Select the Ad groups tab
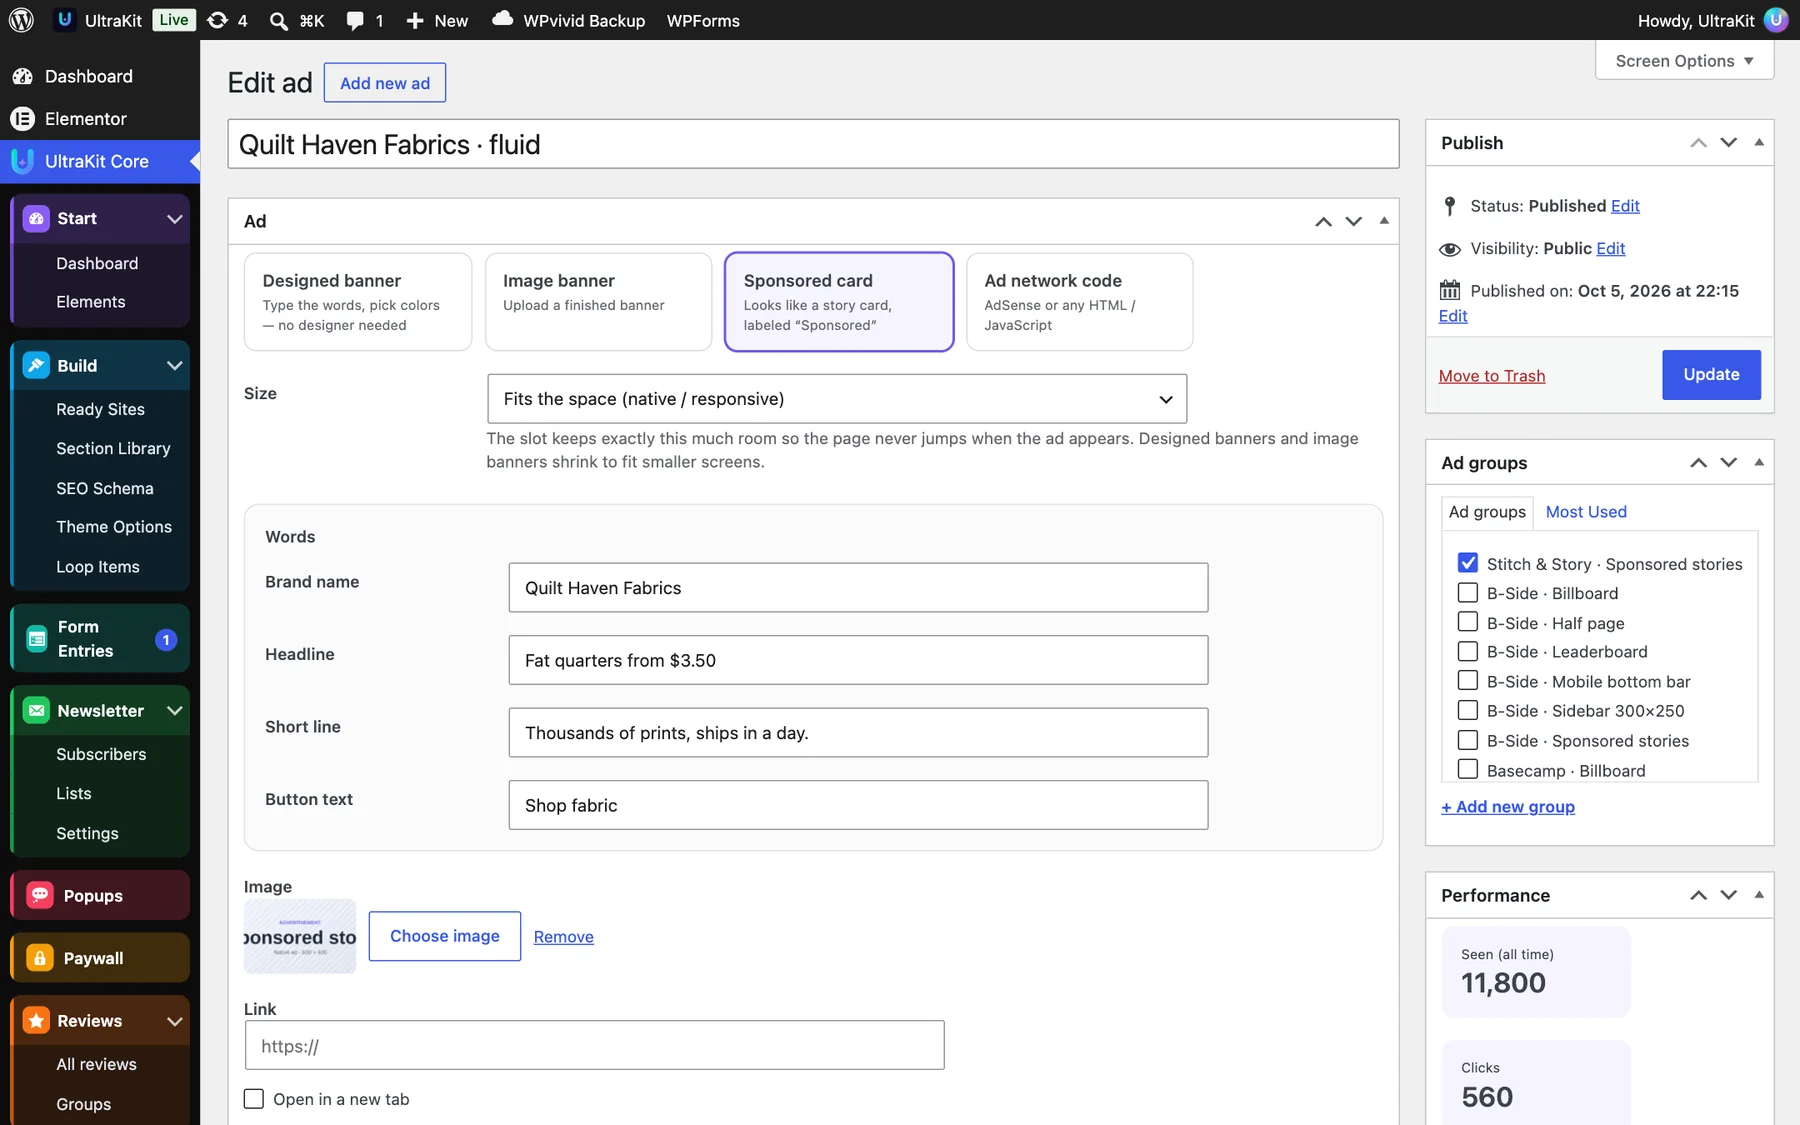This screenshot has width=1800, height=1125. (1487, 512)
